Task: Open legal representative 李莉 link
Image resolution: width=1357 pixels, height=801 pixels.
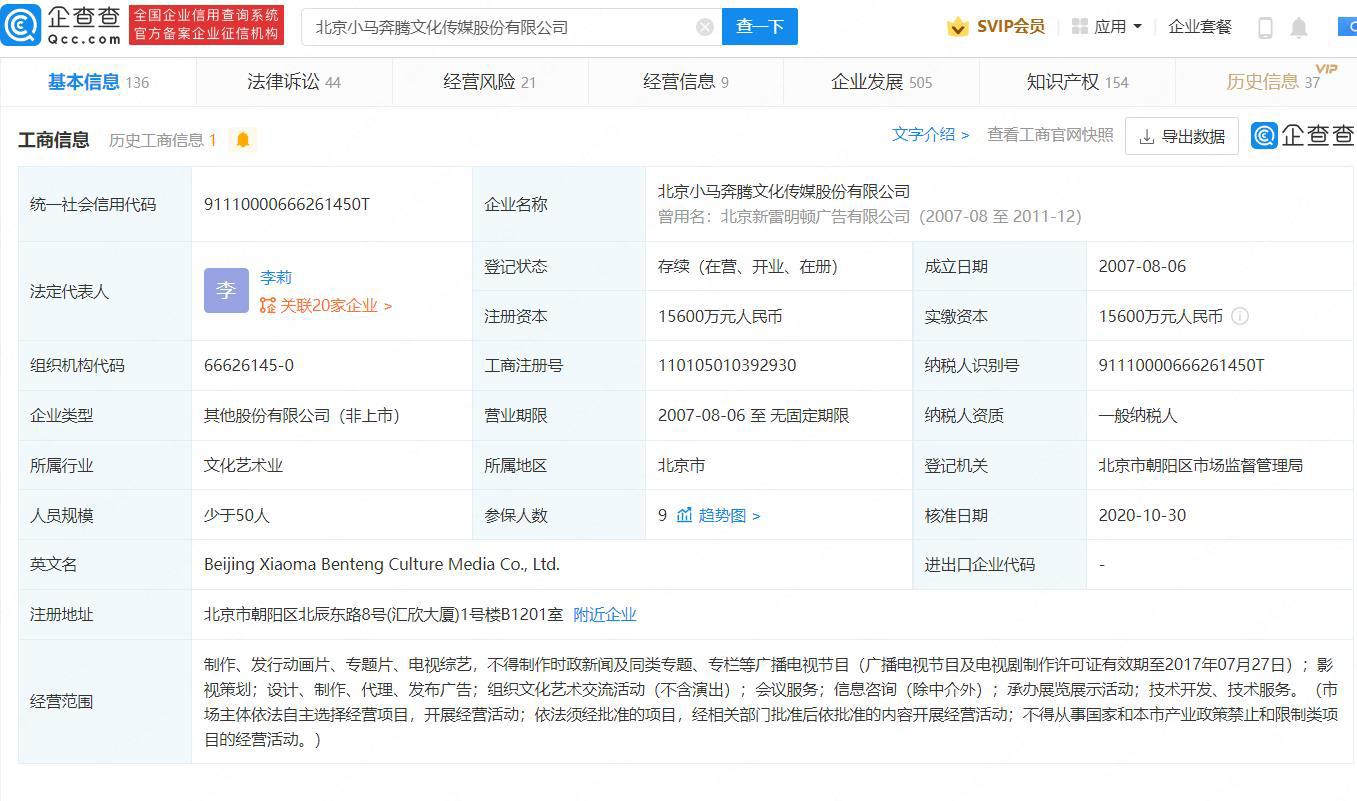Action: (276, 278)
